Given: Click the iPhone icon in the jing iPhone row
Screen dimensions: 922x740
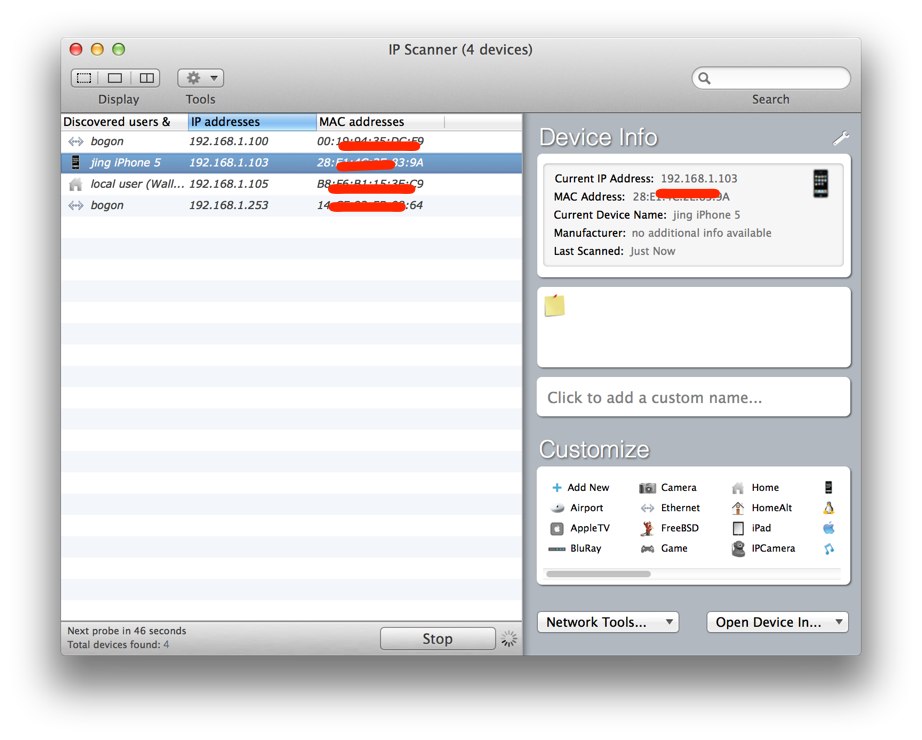Looking at the screenshot, I should (x=75, y=162).
